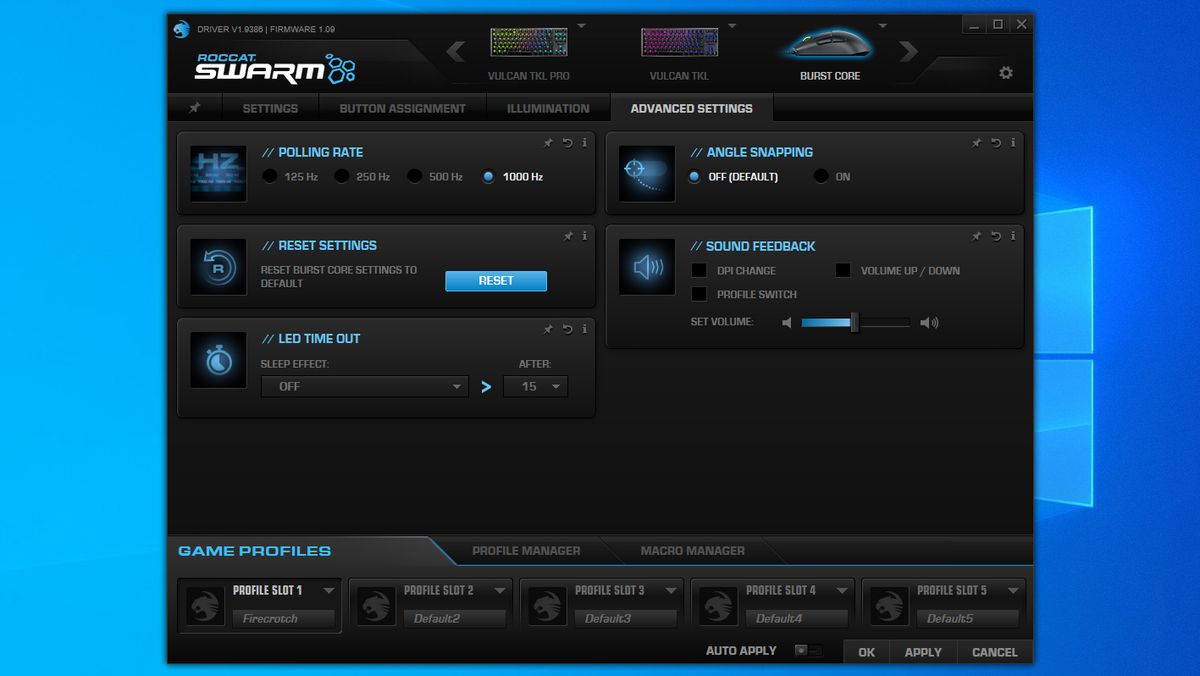Open Burst Core device dropdown arrow
The width and height of the screenshot is (1200, 676).
point(882,26)
